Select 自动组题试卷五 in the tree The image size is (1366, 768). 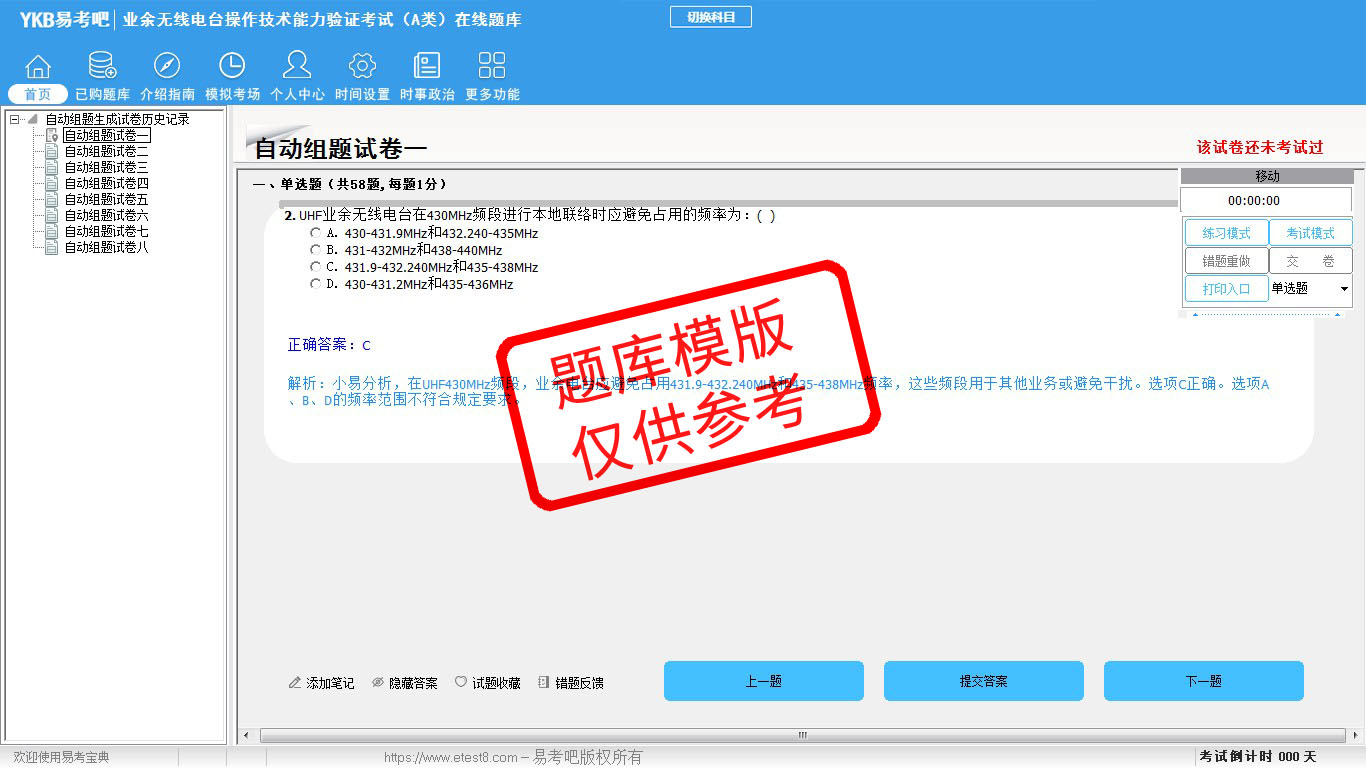(107, 199)
